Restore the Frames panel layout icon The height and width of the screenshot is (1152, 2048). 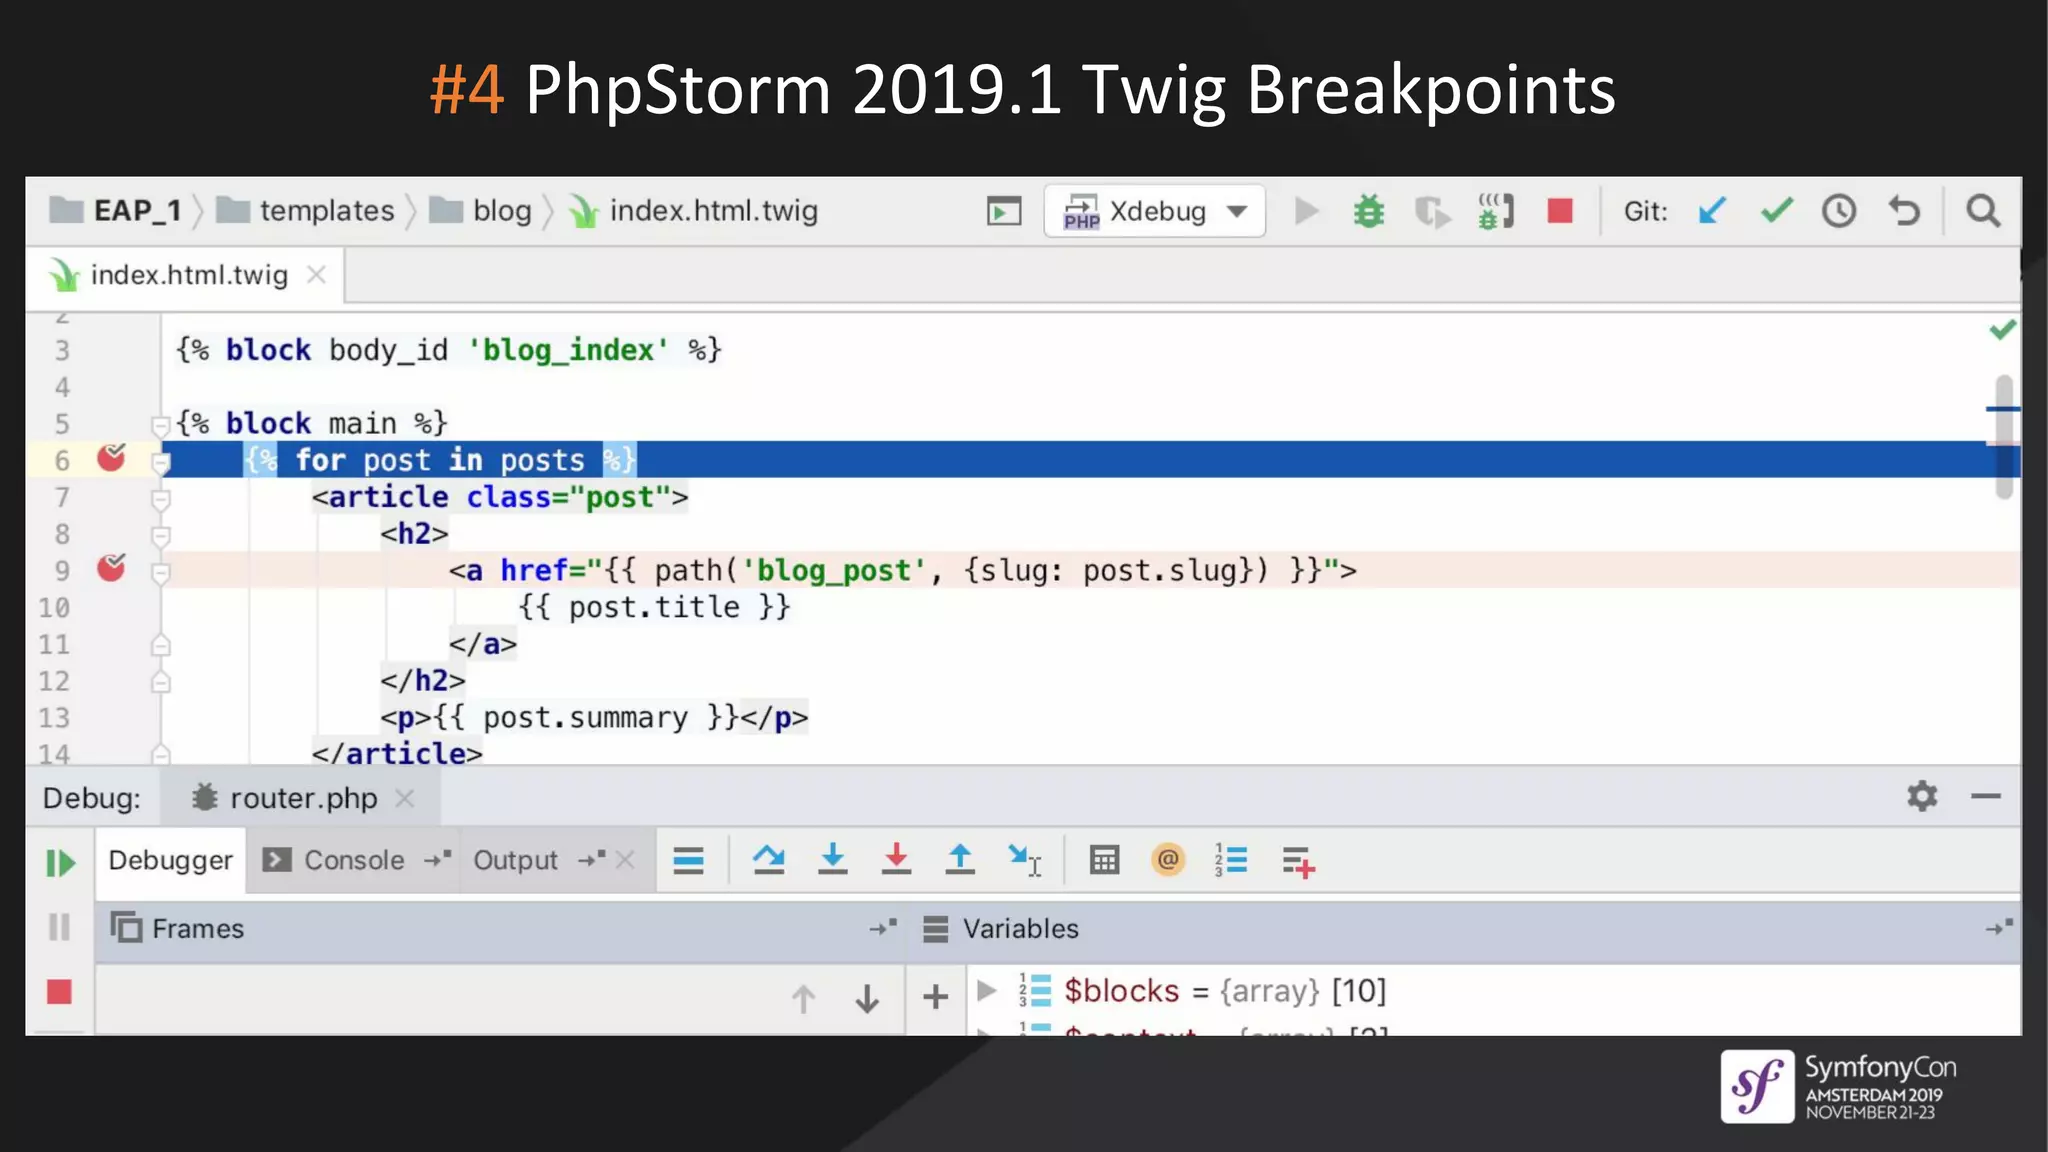click(x=883, y=928)
